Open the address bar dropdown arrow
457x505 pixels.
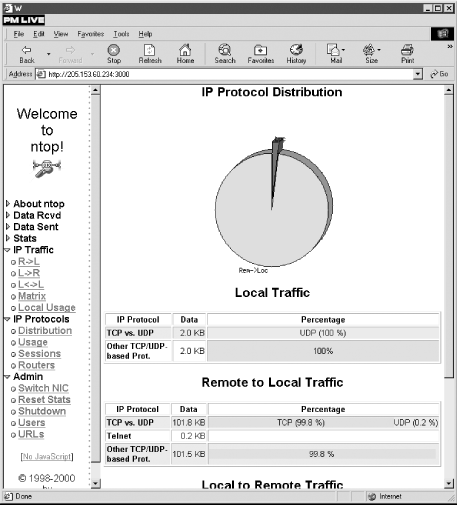point(418,74)
